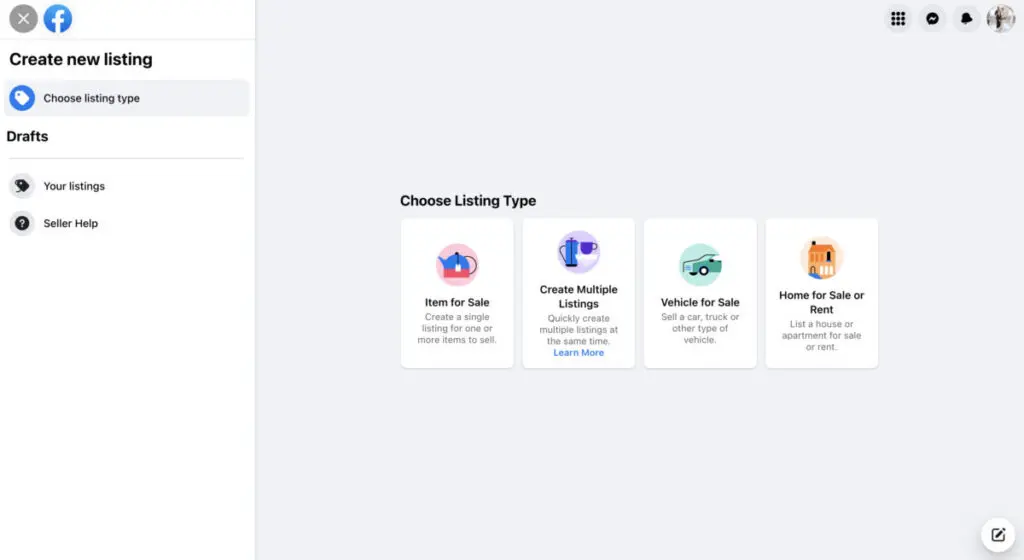
Task: Pick the Vehicle for Sale option
Action: [x=700, y=302]
